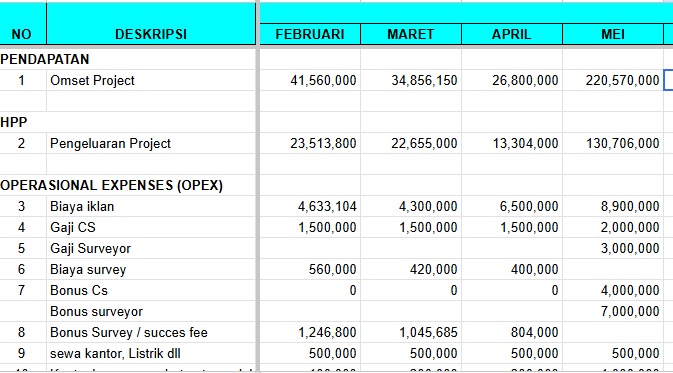Select the MARET column header cell
The image size is (673, 373).
411,34
